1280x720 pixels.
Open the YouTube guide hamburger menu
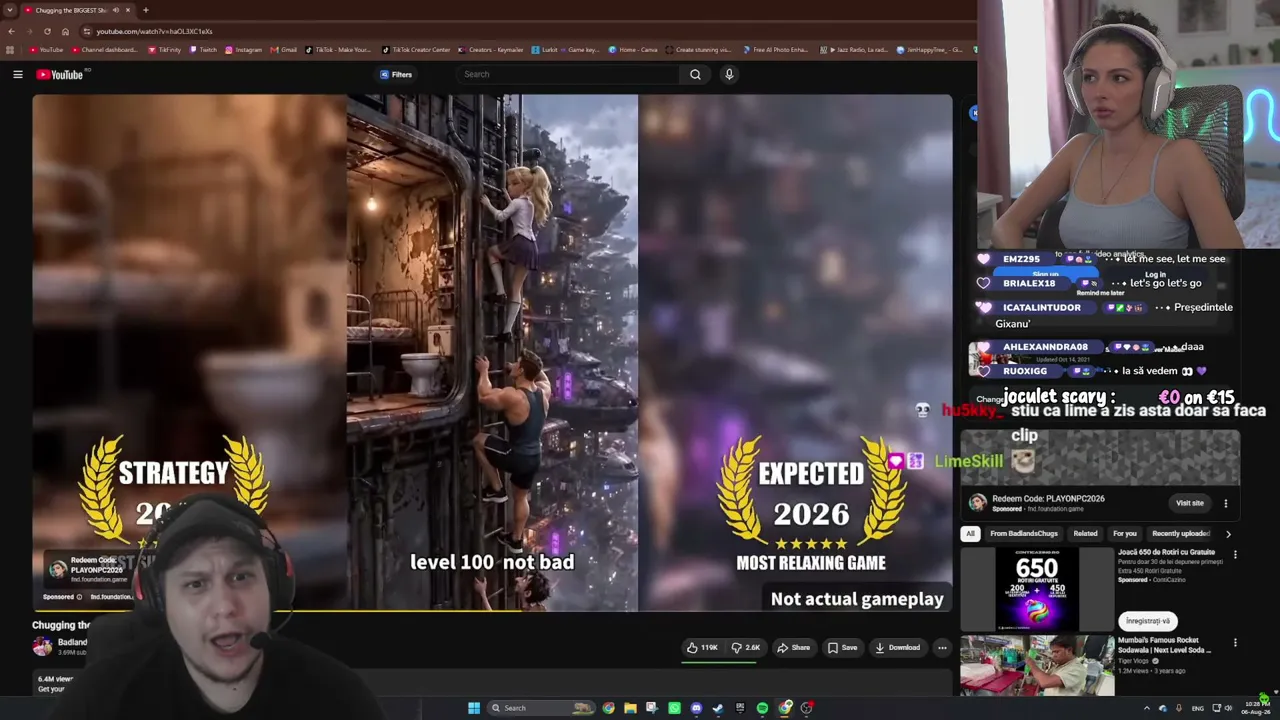[x=17, y=74]
